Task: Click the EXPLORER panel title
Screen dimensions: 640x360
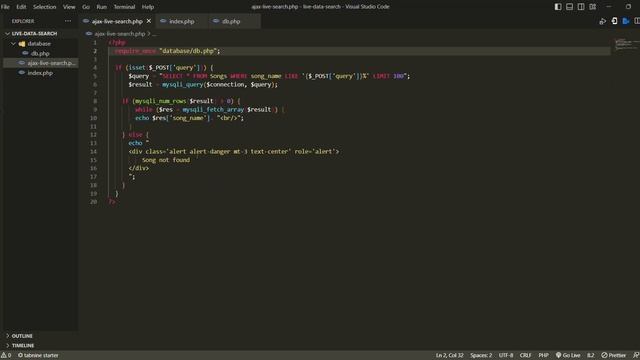Action: 23,21
